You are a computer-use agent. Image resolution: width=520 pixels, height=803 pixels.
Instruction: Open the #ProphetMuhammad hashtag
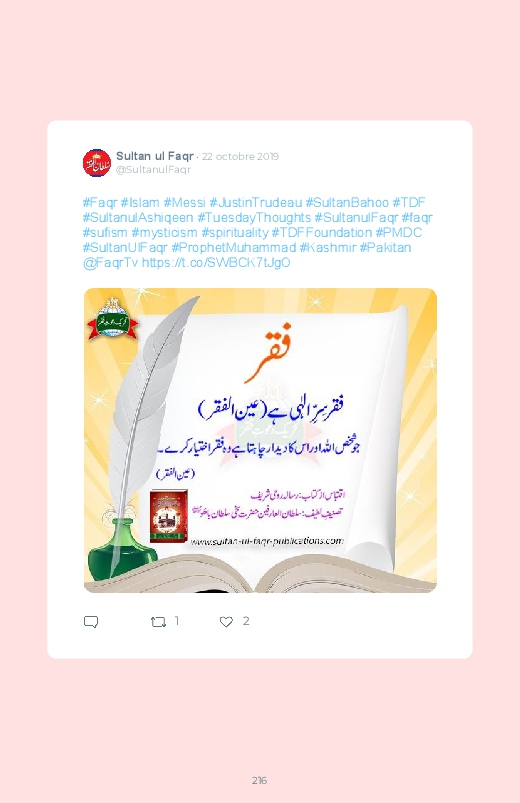click(234, 248)
